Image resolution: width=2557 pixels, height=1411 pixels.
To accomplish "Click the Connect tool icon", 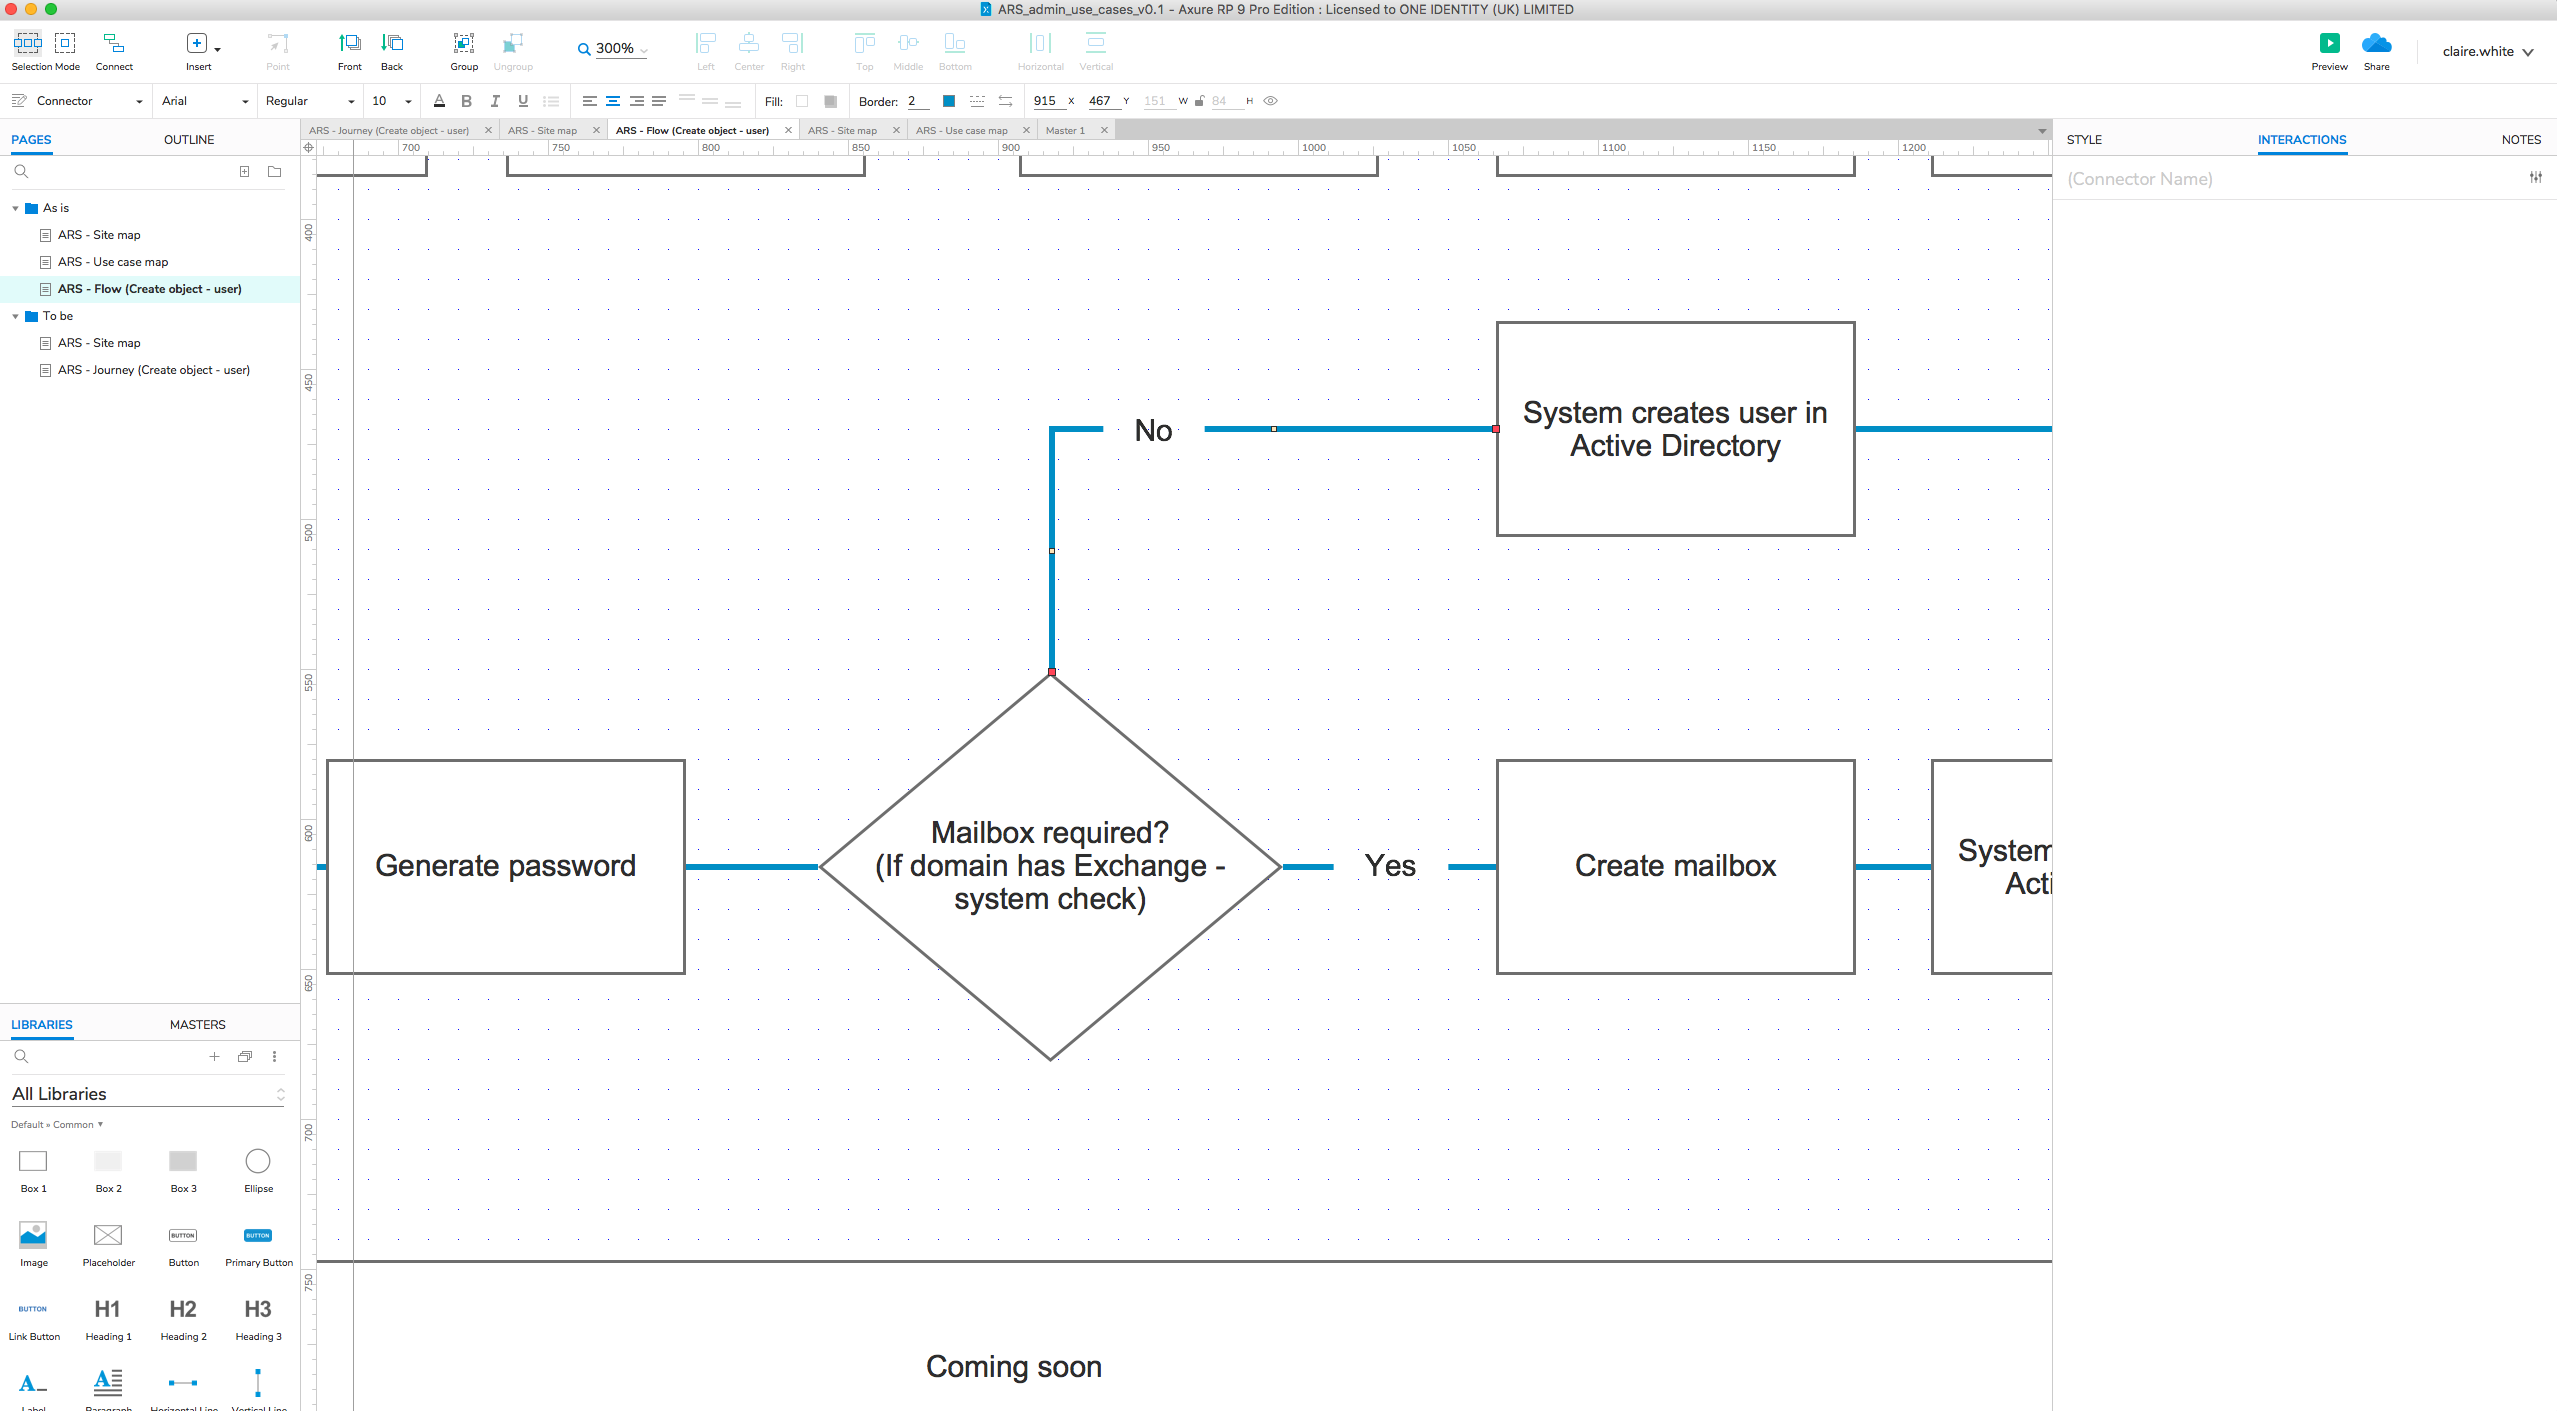I will pyautogui.click(x=114, y=44).
